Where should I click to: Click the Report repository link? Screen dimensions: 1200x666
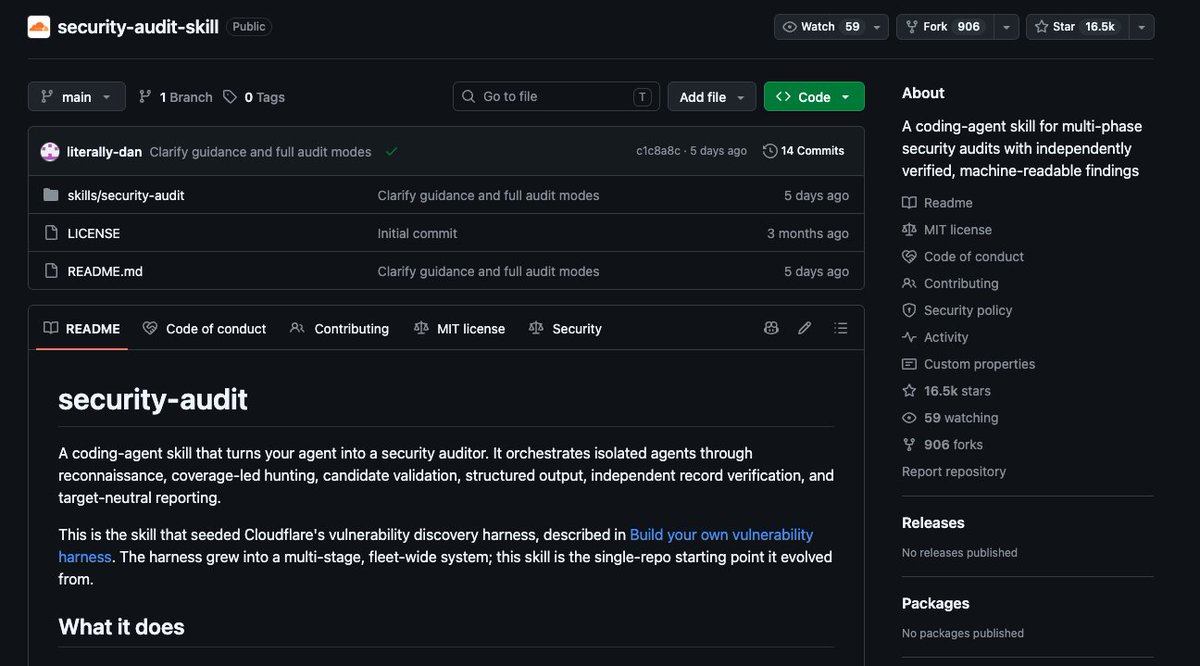tap(954, 471)
